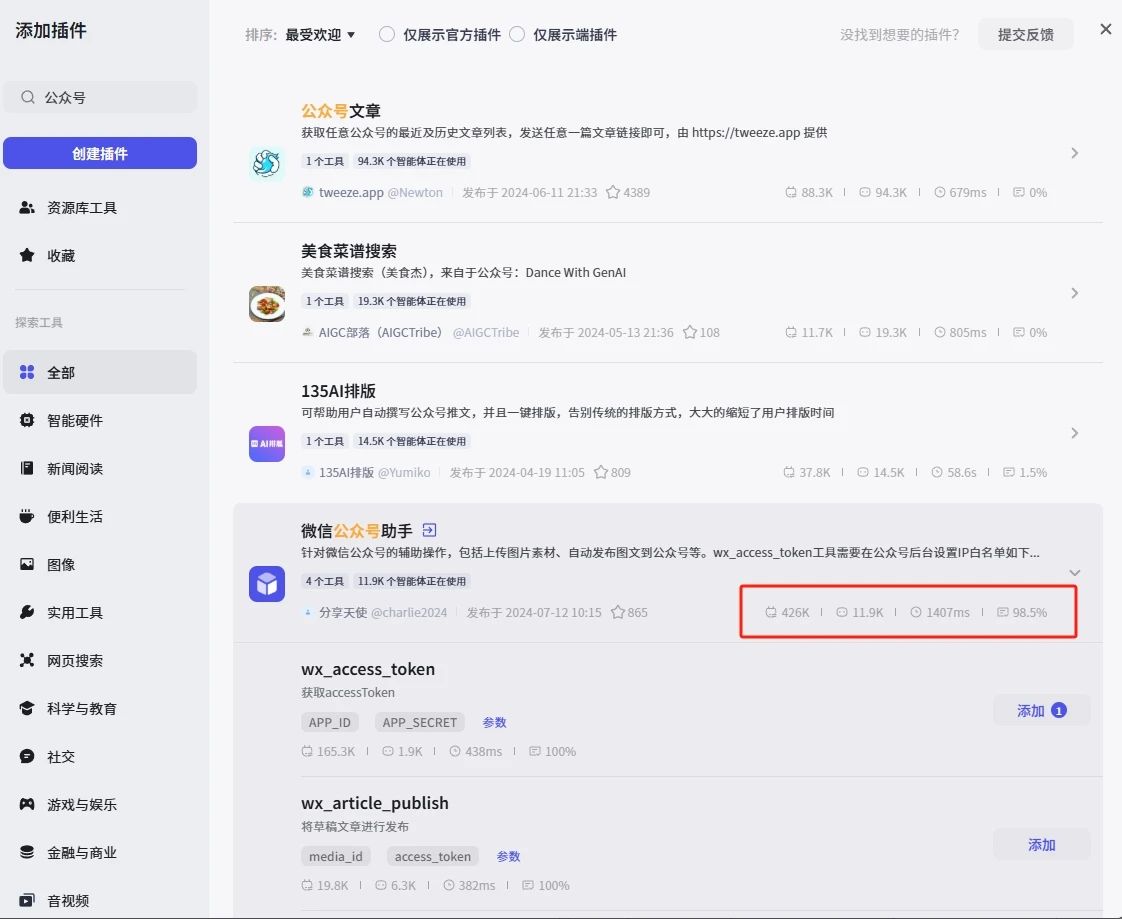Click the 图像 picture icon
The image size is (1122, 919).
27,564
